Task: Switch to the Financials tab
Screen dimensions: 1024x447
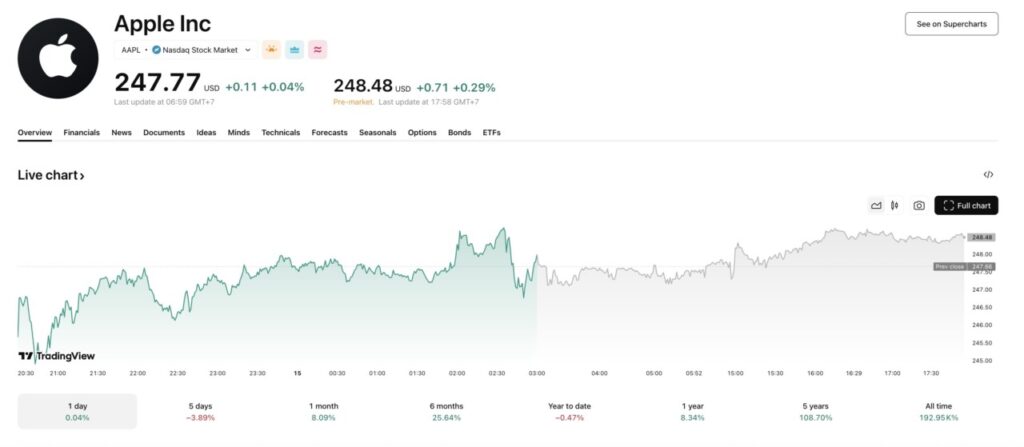Action: tap(82, 133)
